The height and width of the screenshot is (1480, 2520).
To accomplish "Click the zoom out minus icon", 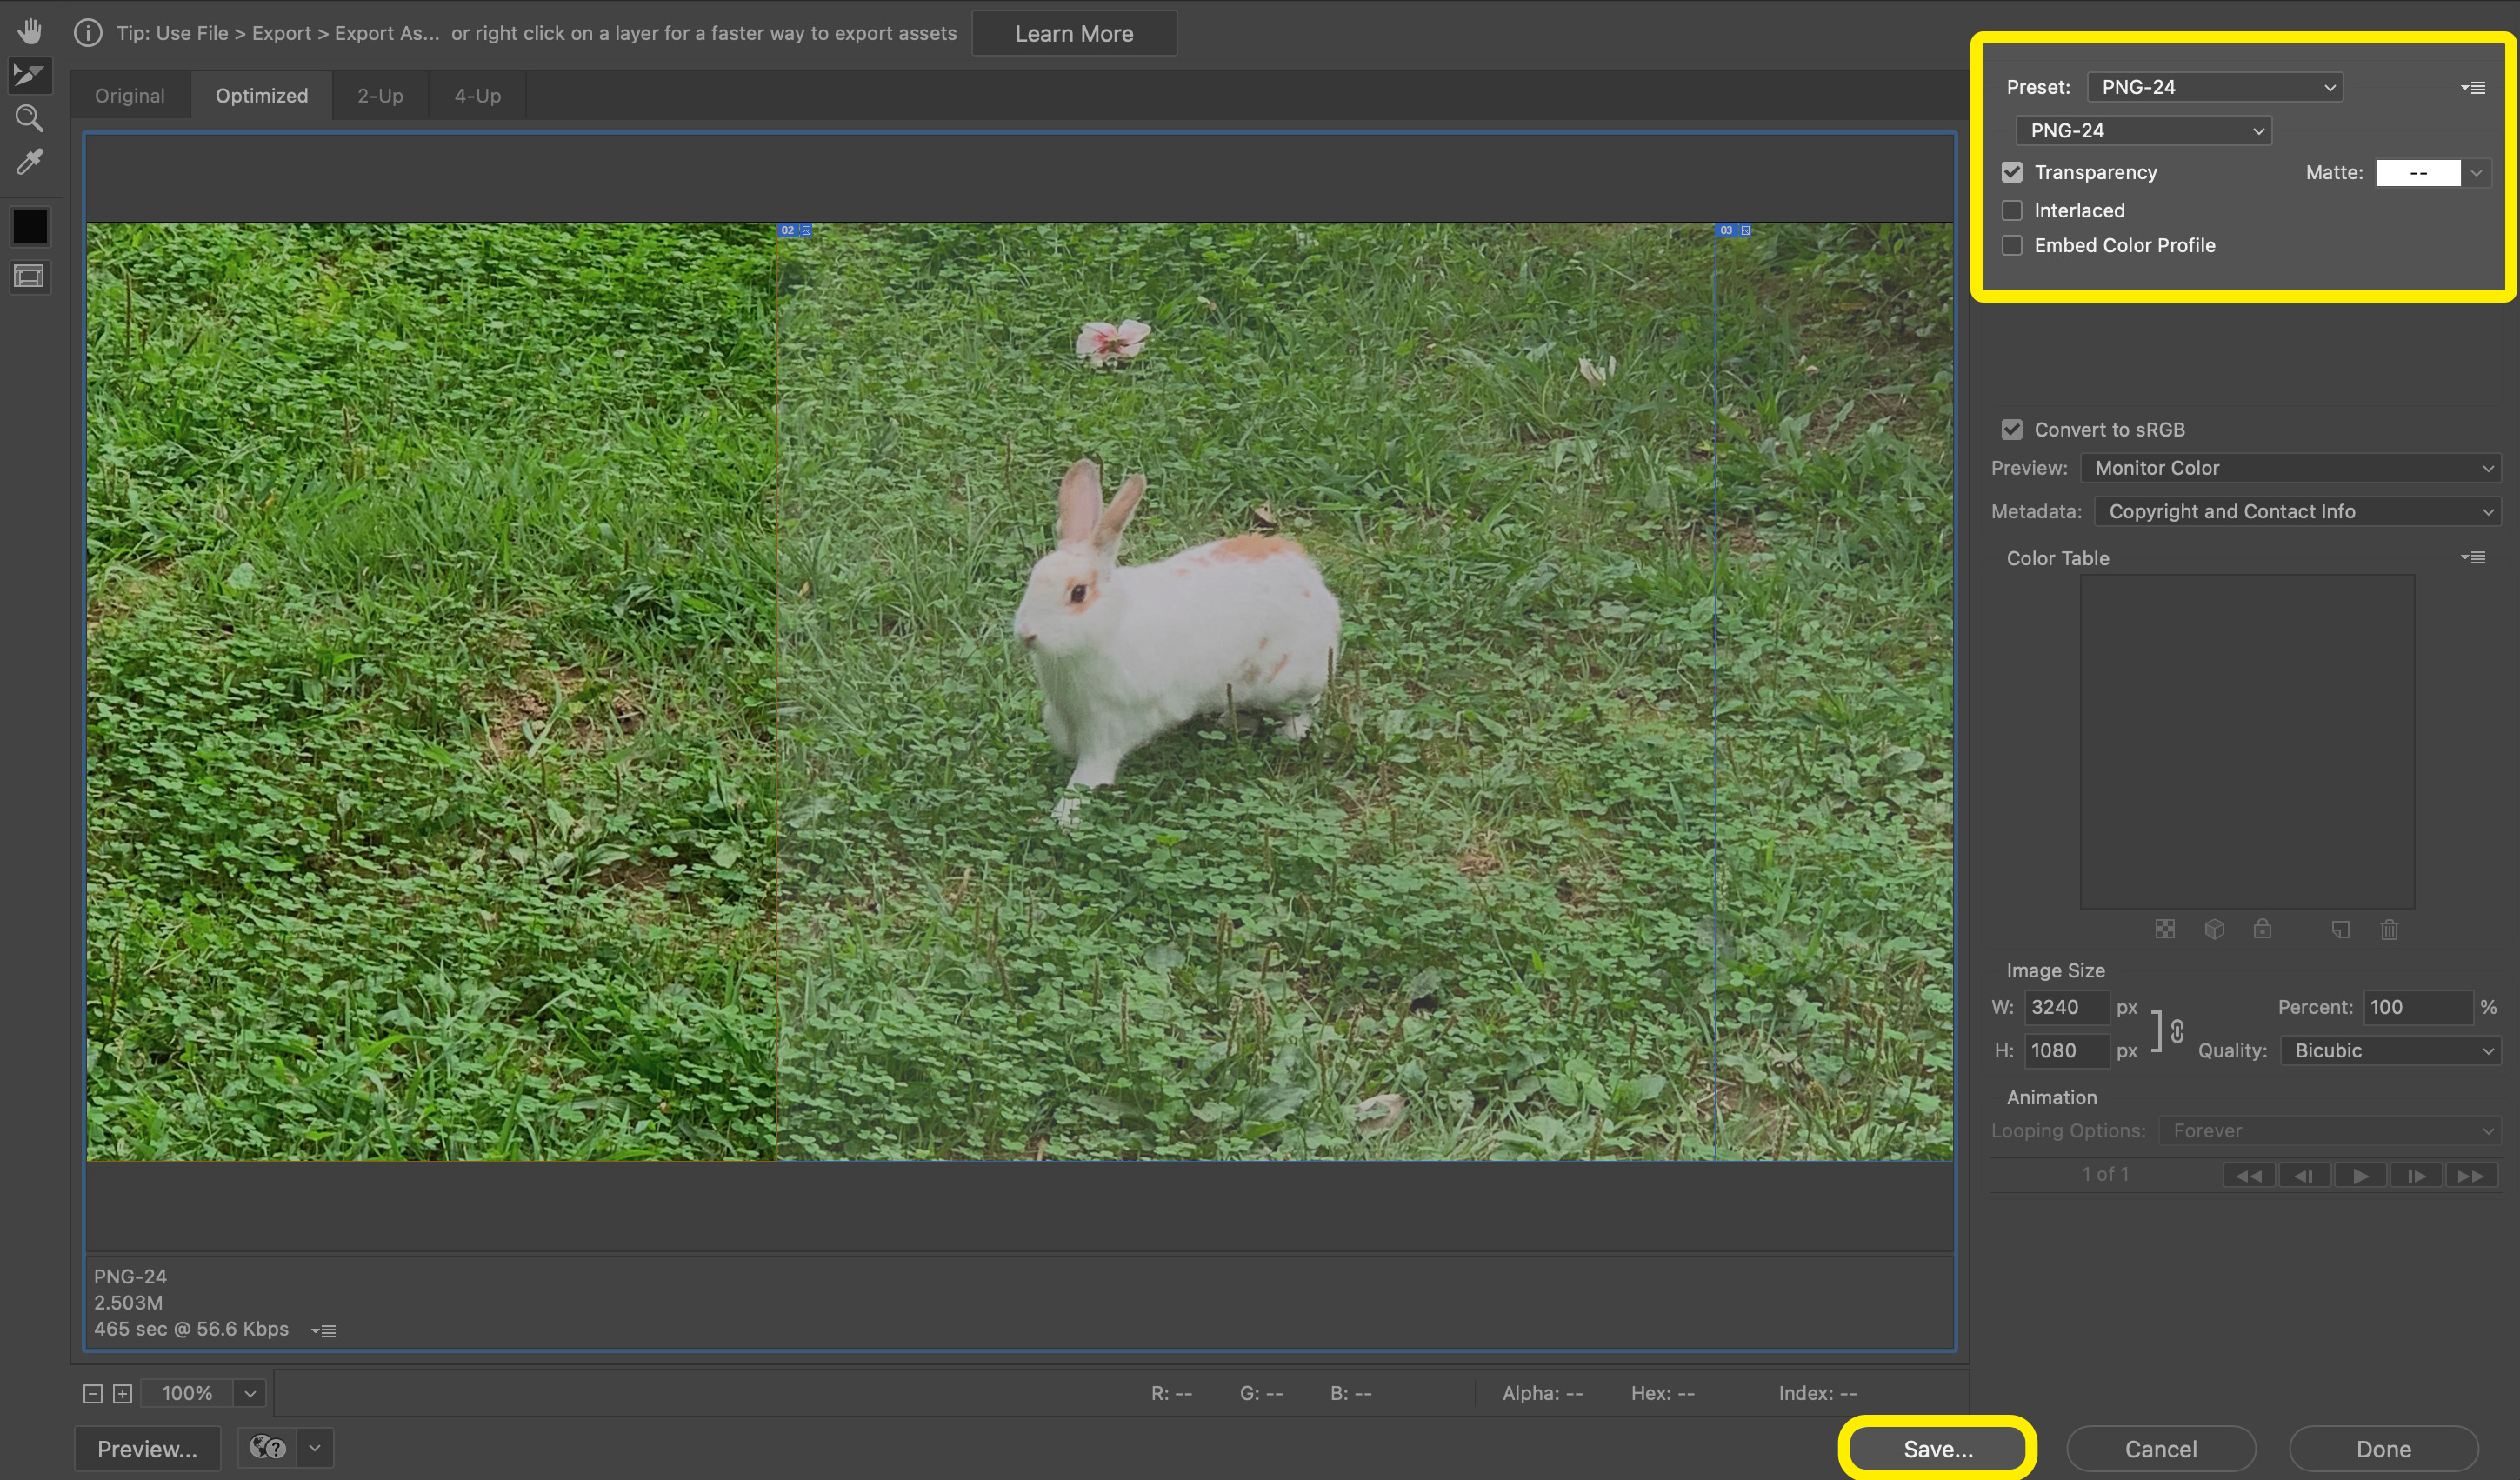I will tap(93, 1393).
